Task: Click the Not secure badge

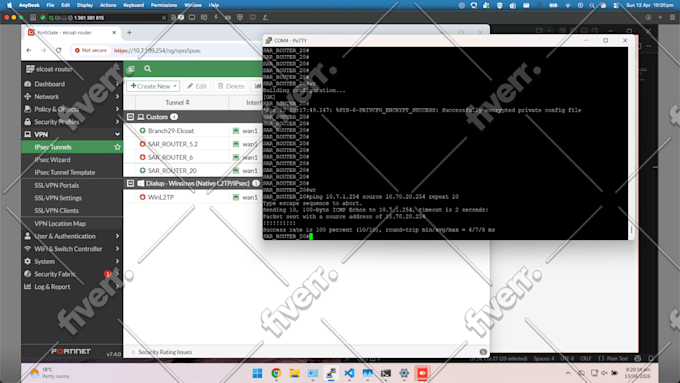Action: tap(90, 50)
